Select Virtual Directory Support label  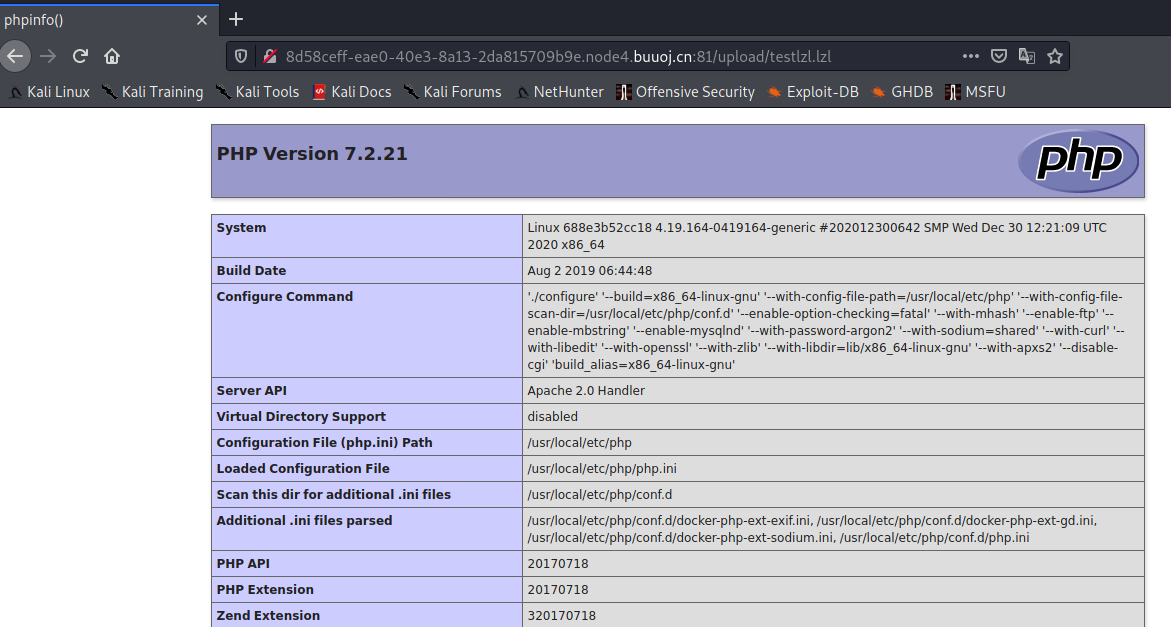301,417
